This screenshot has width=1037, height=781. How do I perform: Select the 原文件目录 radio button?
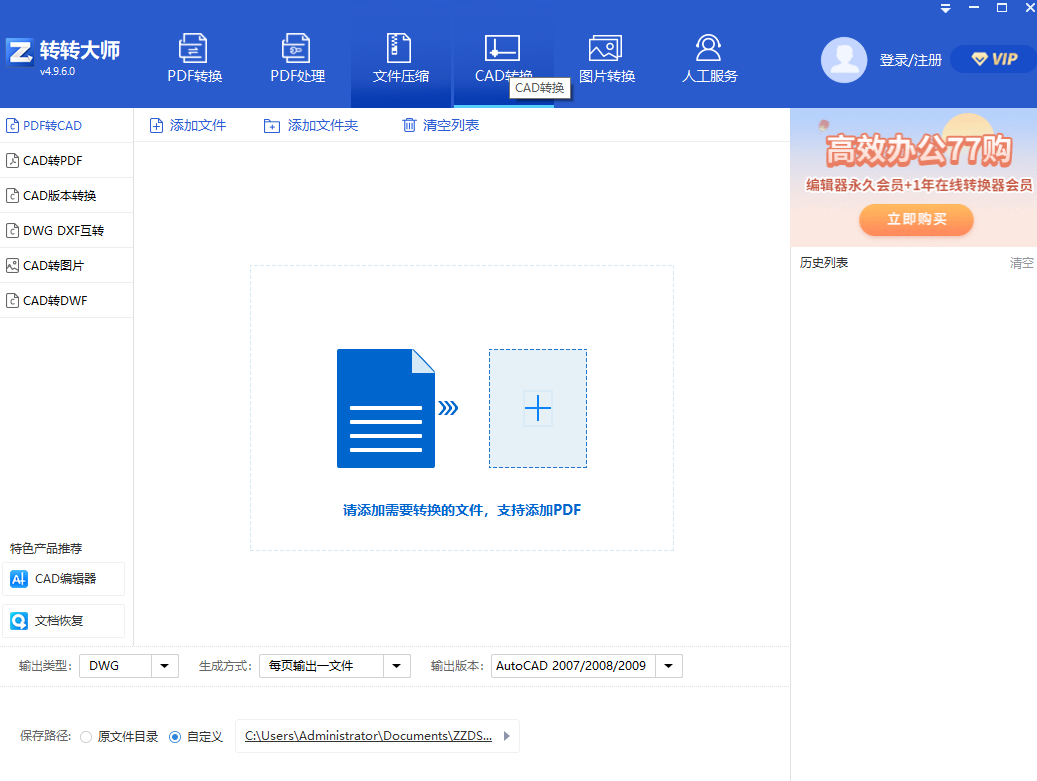point(86,737)
